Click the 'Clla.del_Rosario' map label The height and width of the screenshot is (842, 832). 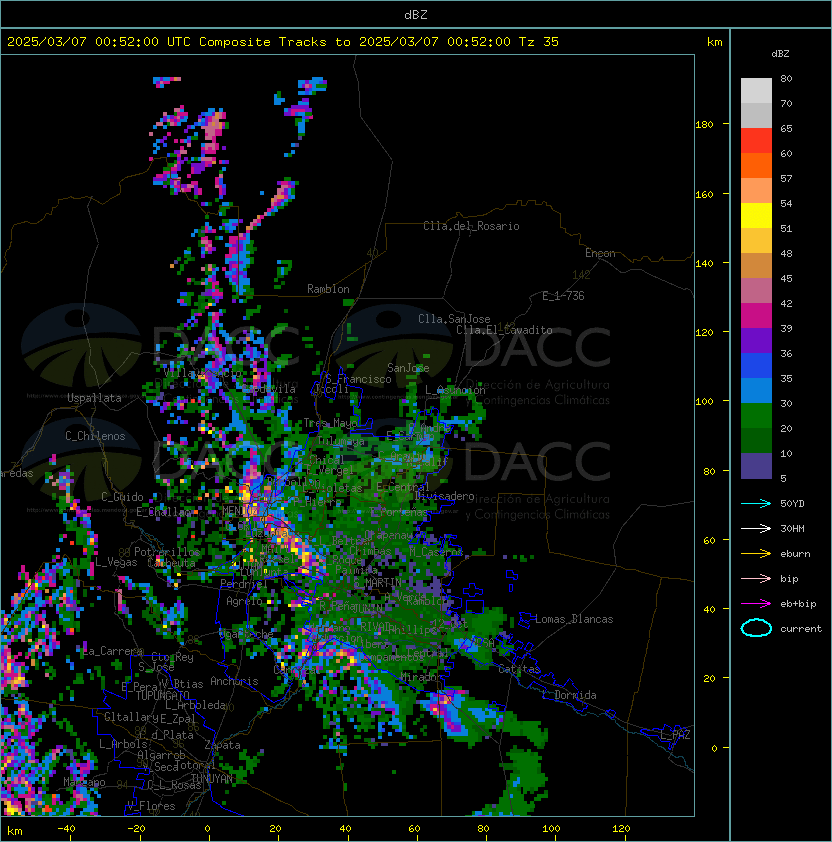[471, 226]
